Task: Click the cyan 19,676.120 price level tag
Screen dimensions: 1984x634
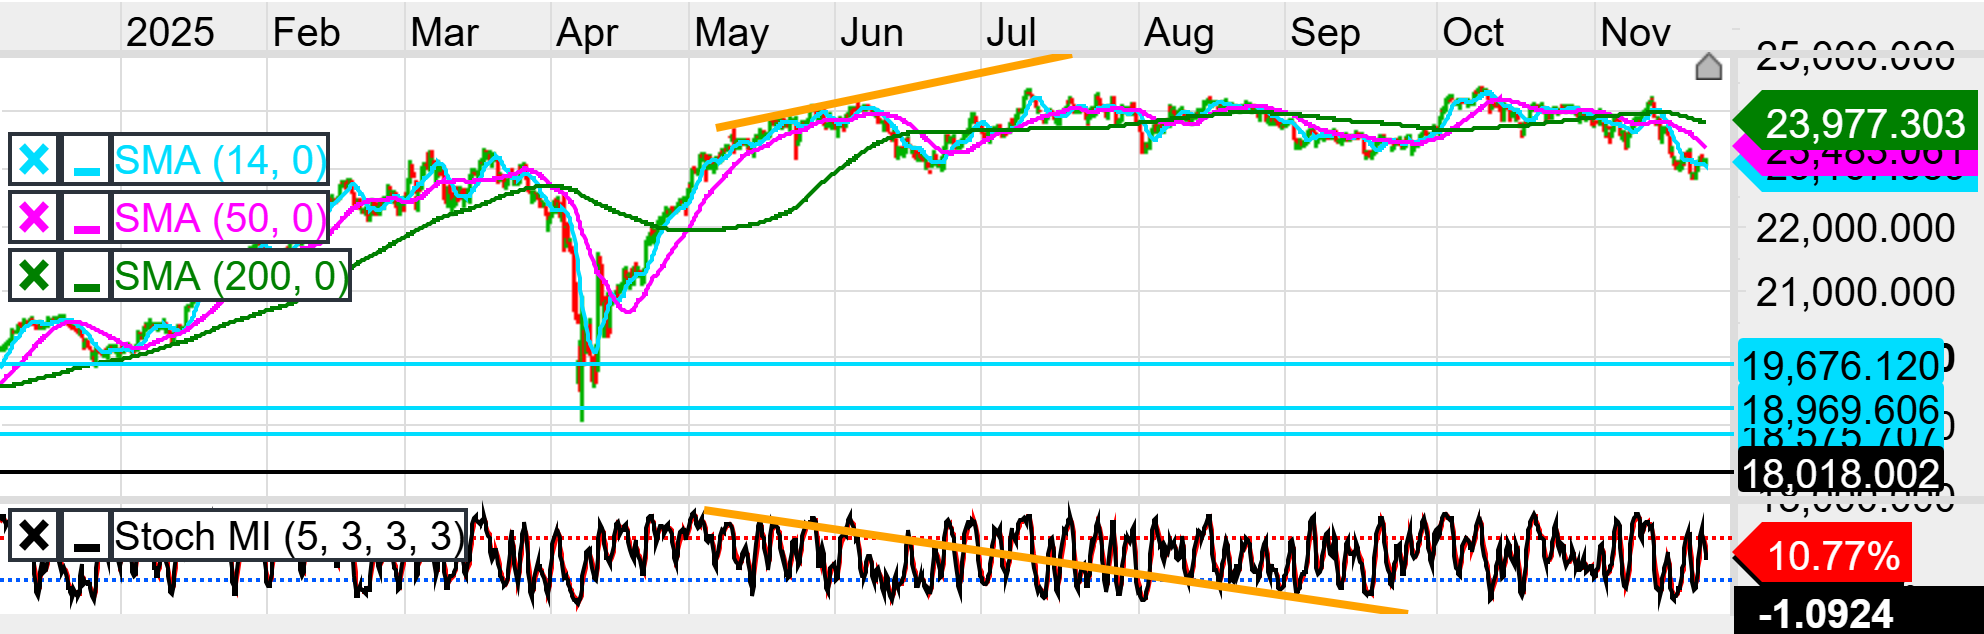Action: [x=1840, y=366]
